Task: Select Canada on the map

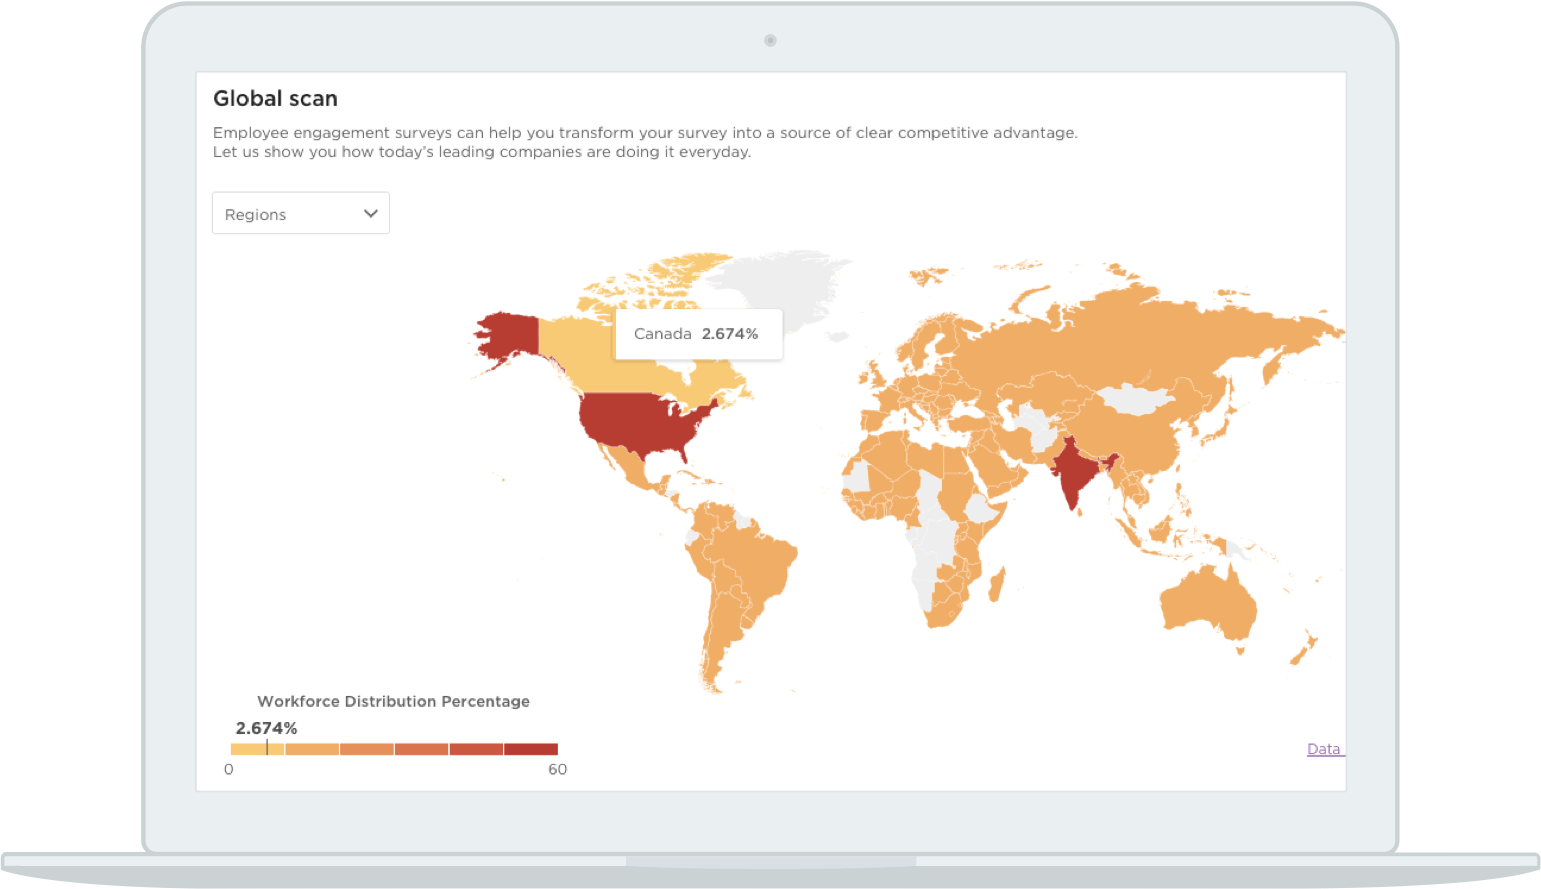Action: click(580, 350)
